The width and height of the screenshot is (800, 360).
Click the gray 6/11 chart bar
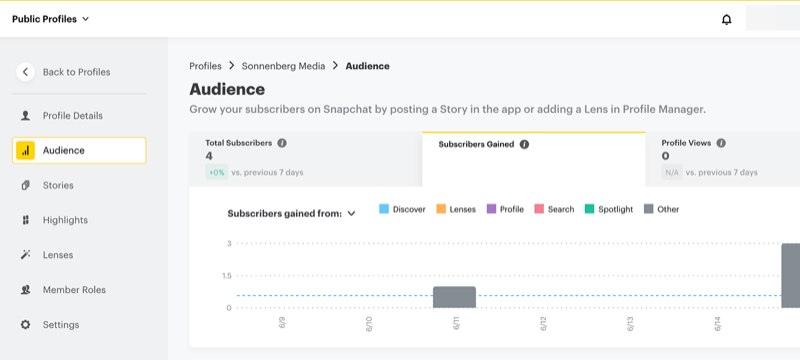pos(455,297)
